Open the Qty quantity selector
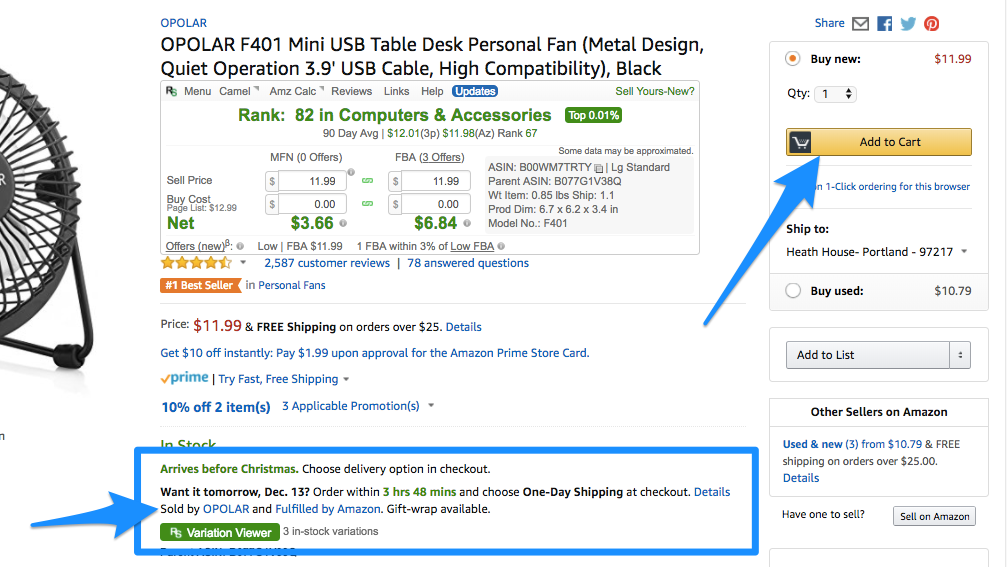The width and height of the screenshot is (1007, 567). pos(836,94)
